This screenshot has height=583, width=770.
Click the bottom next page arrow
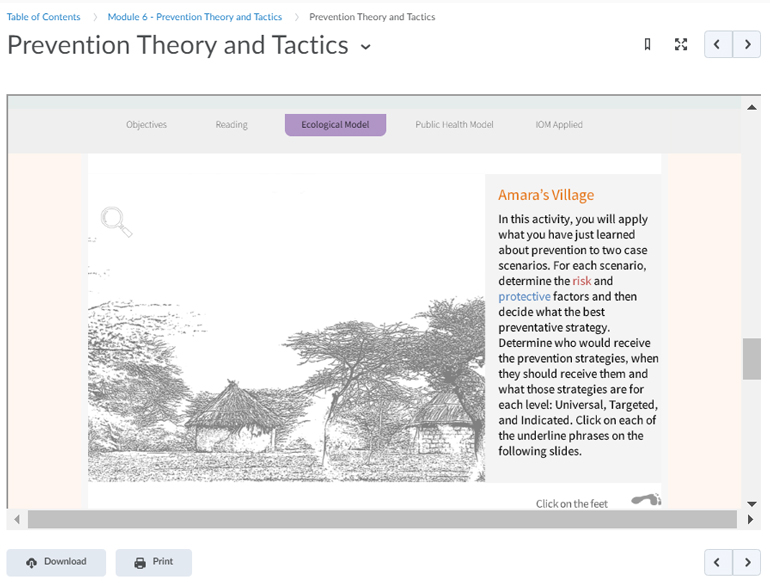tap(747, 563)
